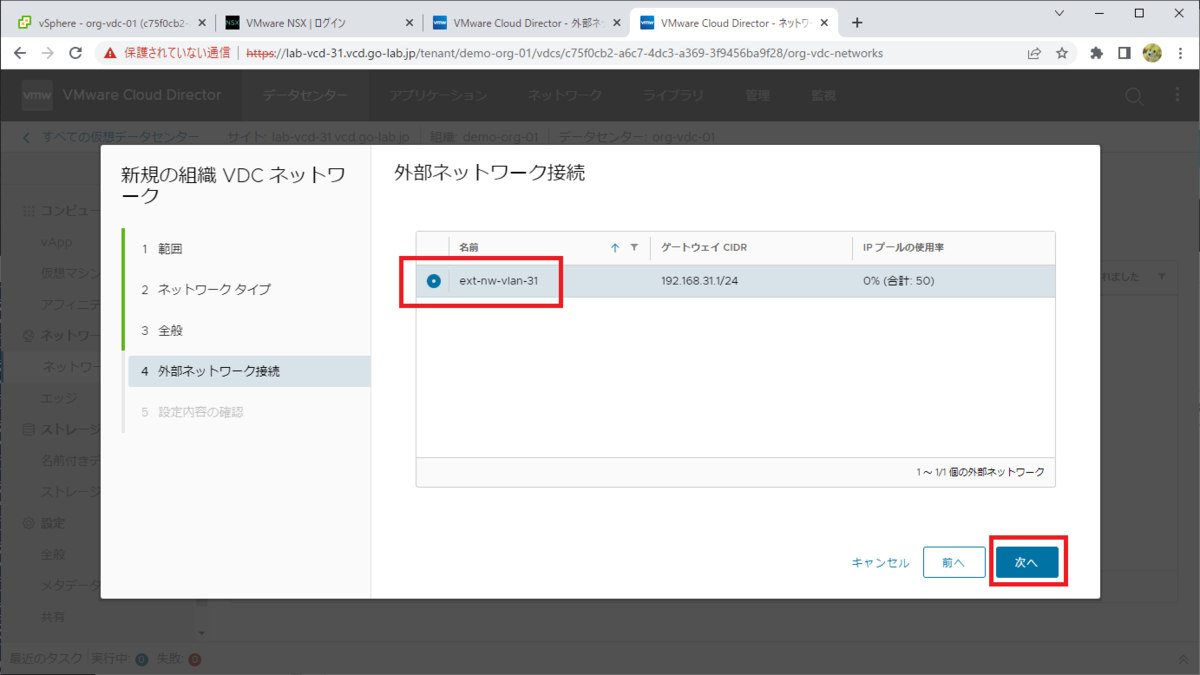1200x675 pixels.
Task: Open the データセンター menu
Action: [x=305, y=95]
